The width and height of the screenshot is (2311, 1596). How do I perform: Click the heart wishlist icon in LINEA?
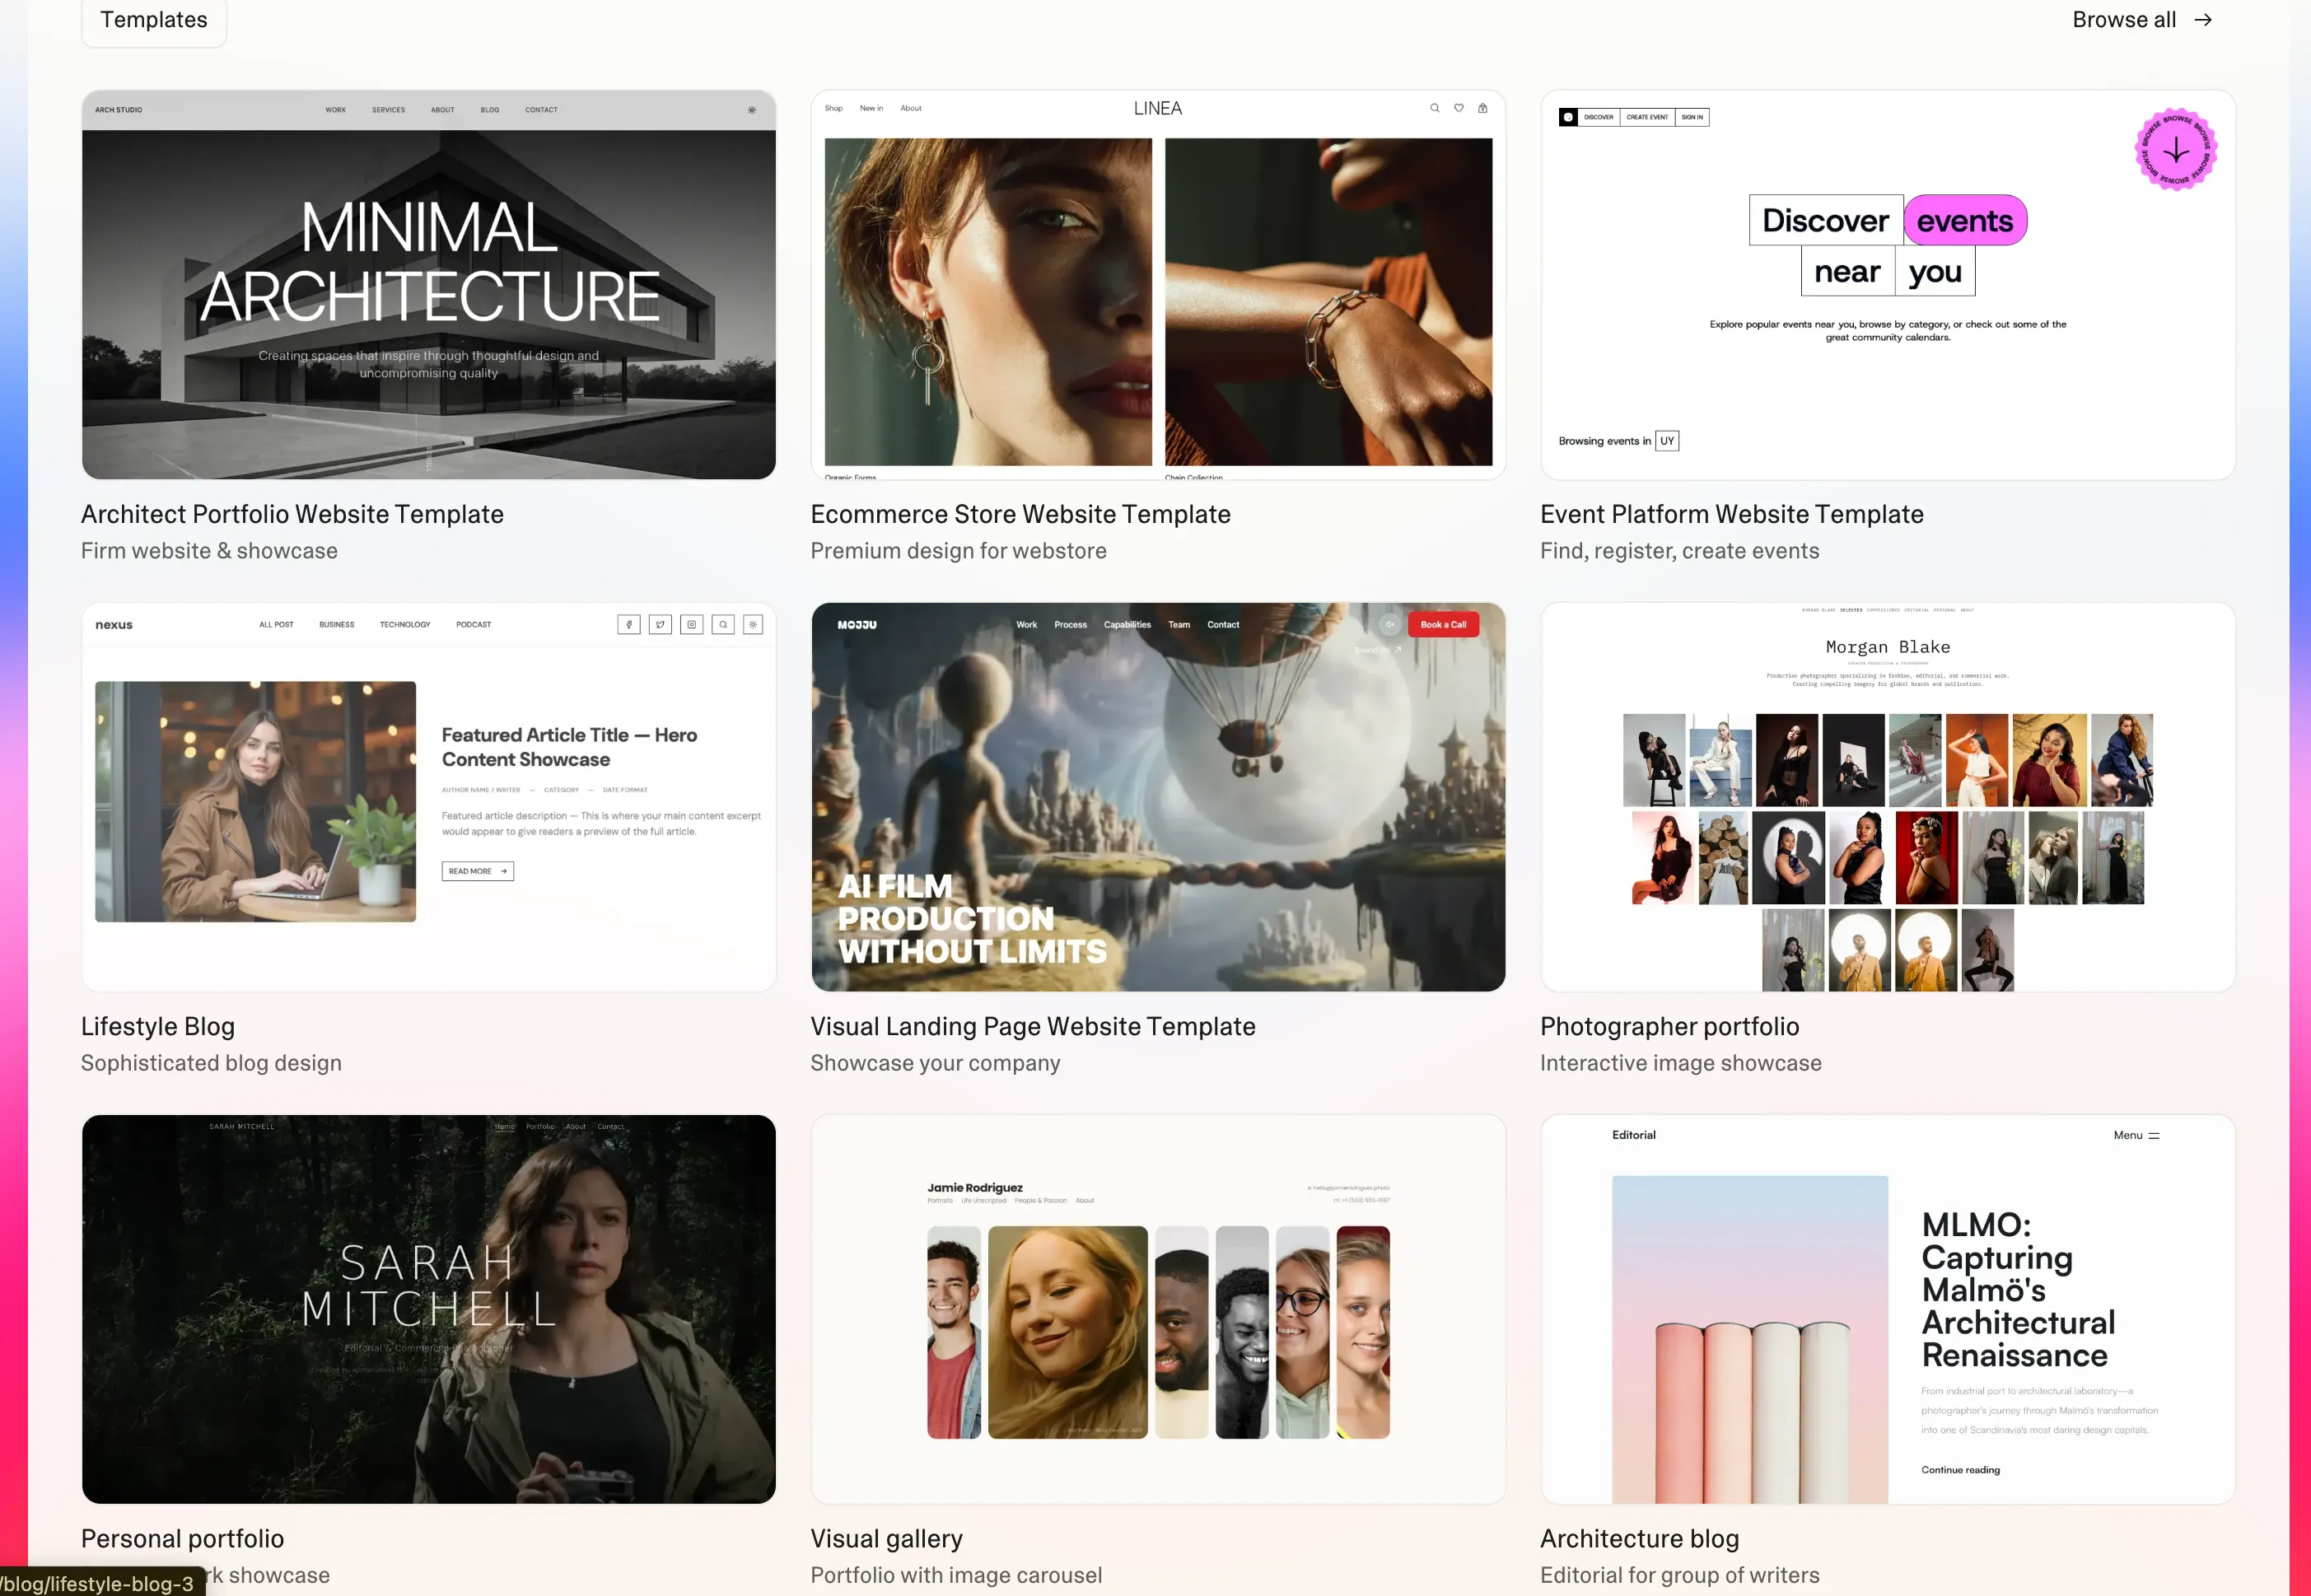click(1459, 108)
